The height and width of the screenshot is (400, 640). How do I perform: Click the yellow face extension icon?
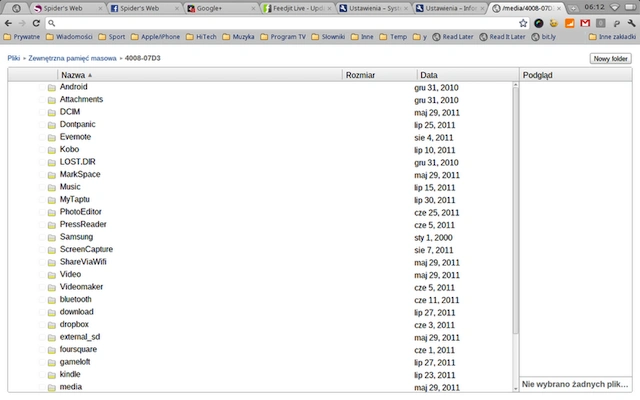point(554,23)
